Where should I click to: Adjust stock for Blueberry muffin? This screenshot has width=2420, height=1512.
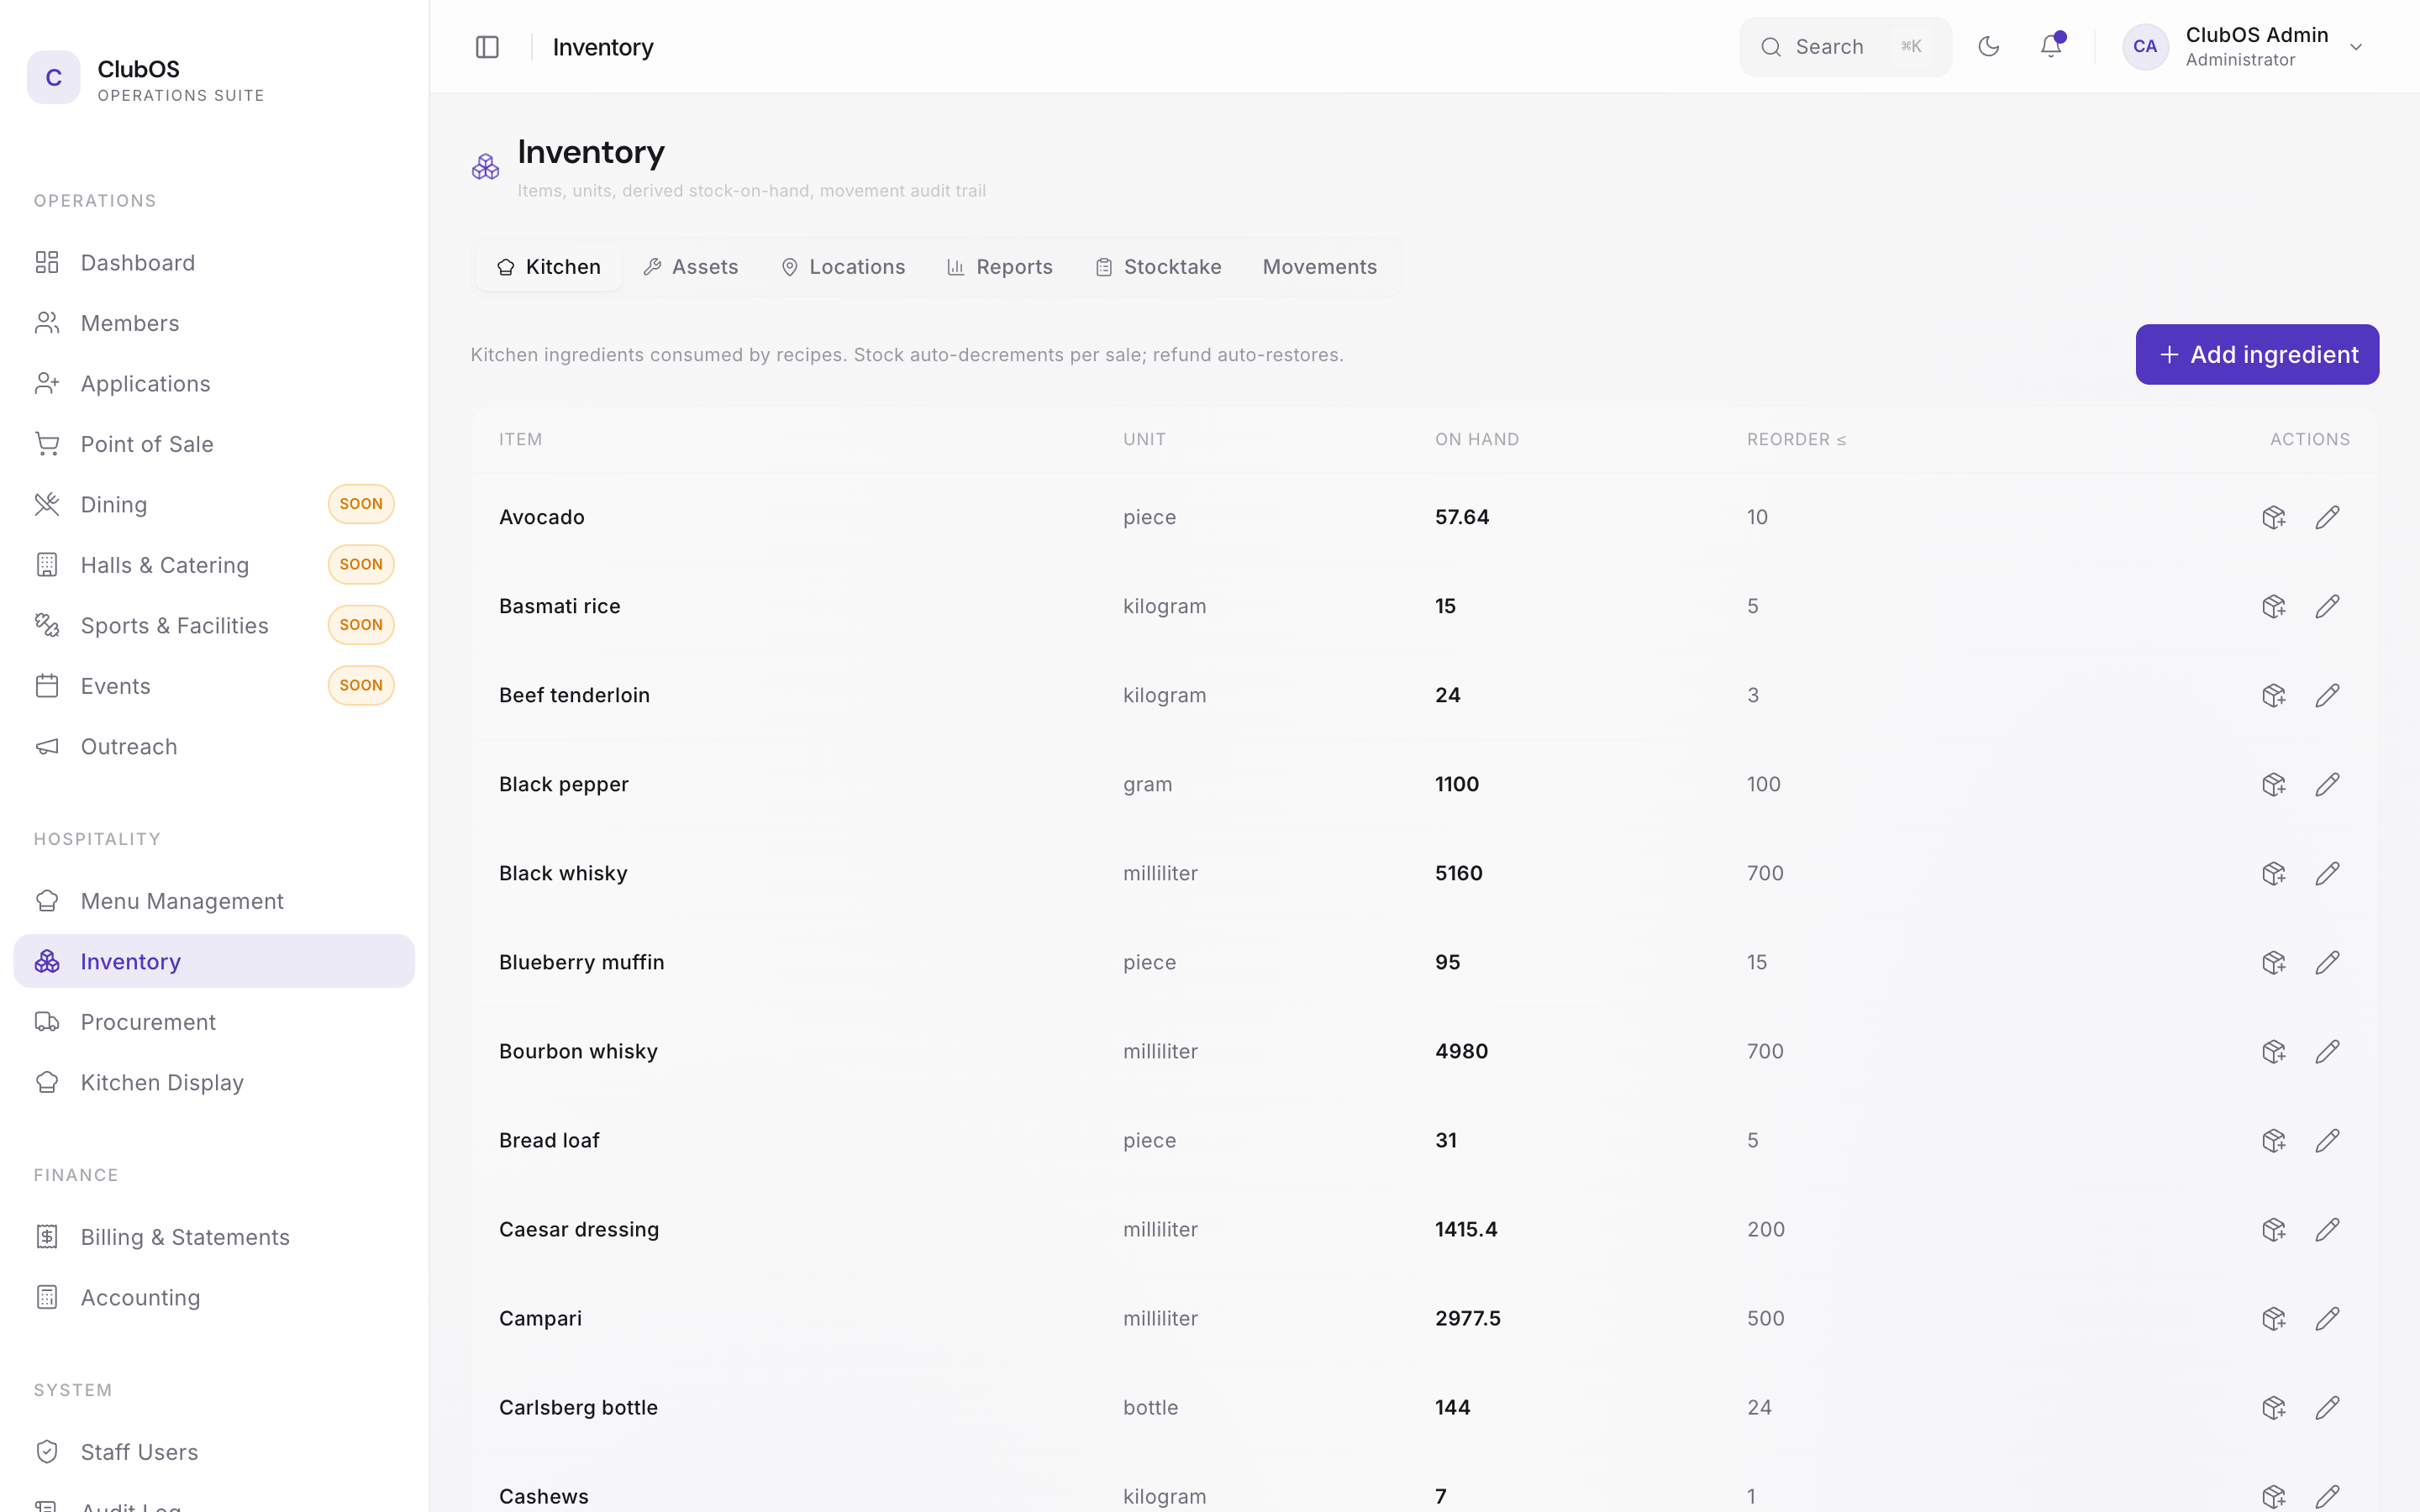(x=2274, y=962)
